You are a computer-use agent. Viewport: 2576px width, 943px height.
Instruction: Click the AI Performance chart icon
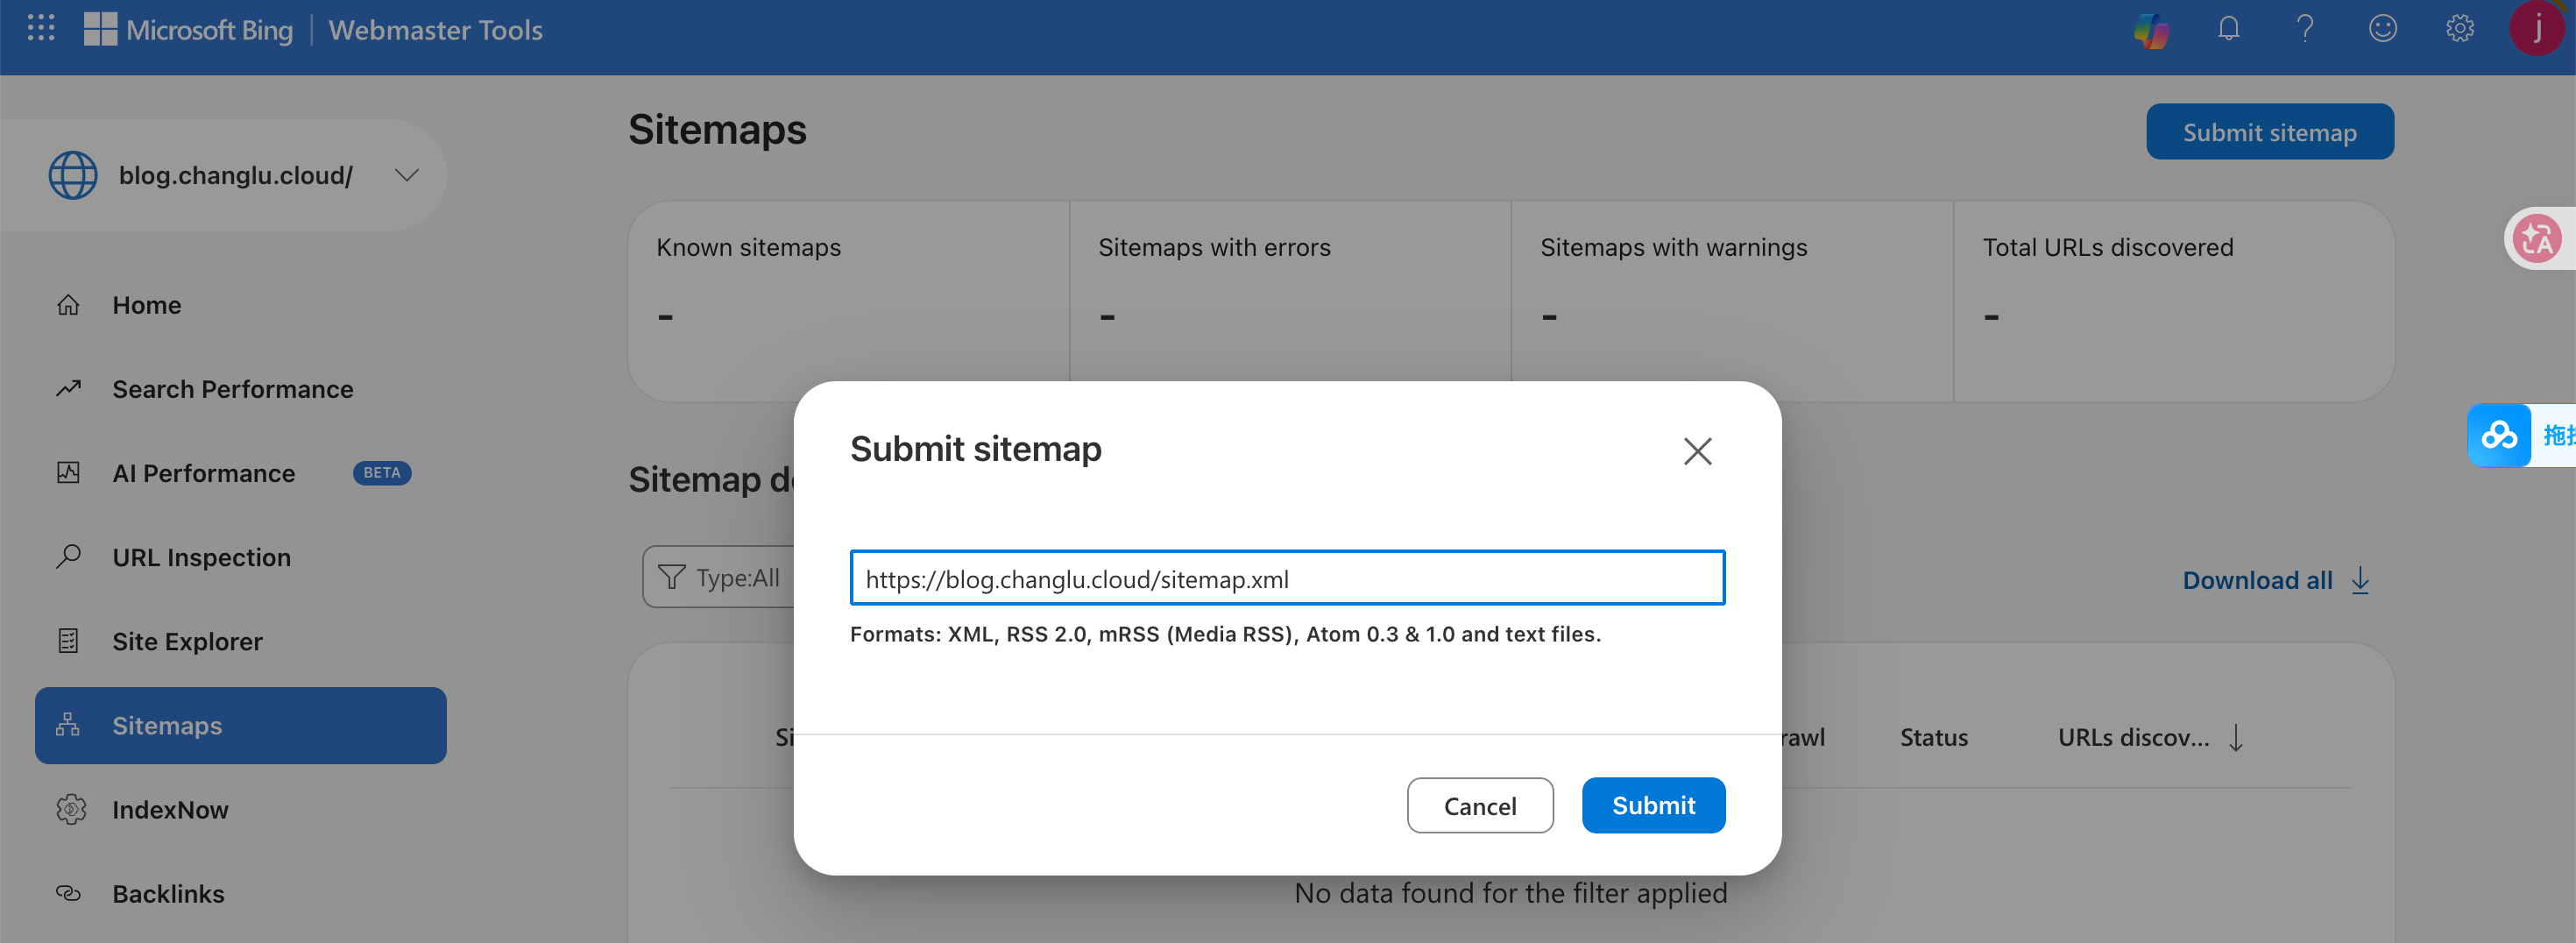68,473
